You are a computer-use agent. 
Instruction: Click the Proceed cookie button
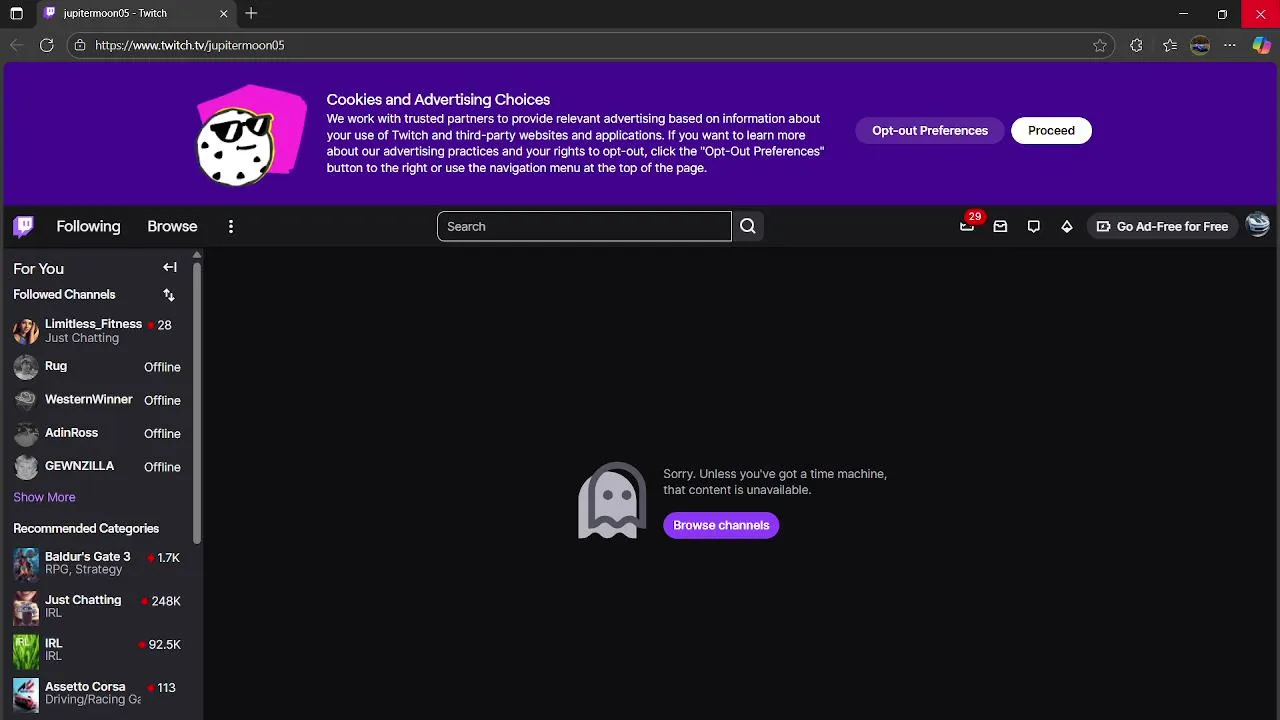[x=1051, y=130]
